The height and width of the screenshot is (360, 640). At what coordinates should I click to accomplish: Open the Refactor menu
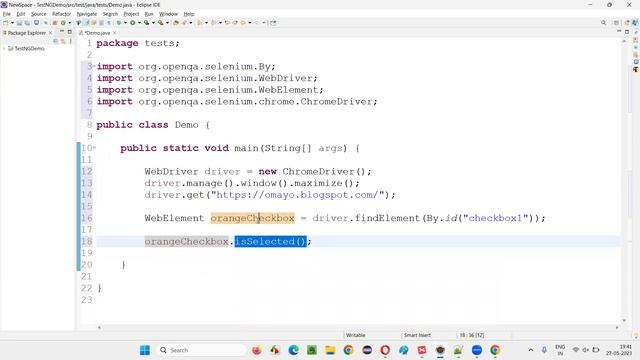coord(61,14)
